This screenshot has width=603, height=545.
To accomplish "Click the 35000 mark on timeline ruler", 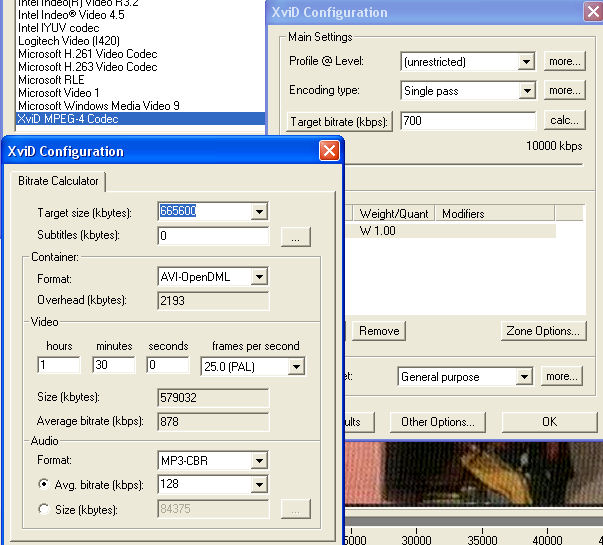I will click(x=482, y=539).
